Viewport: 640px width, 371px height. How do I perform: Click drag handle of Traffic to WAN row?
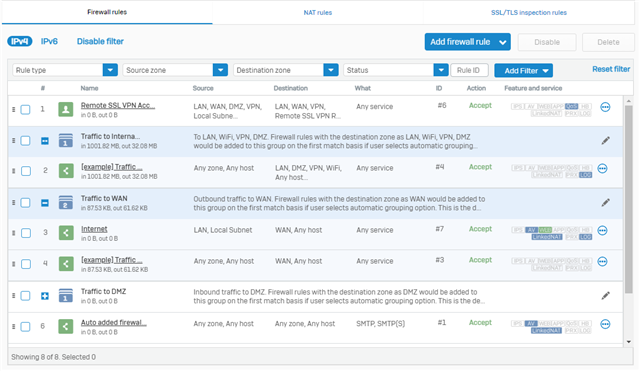(13, 202)
